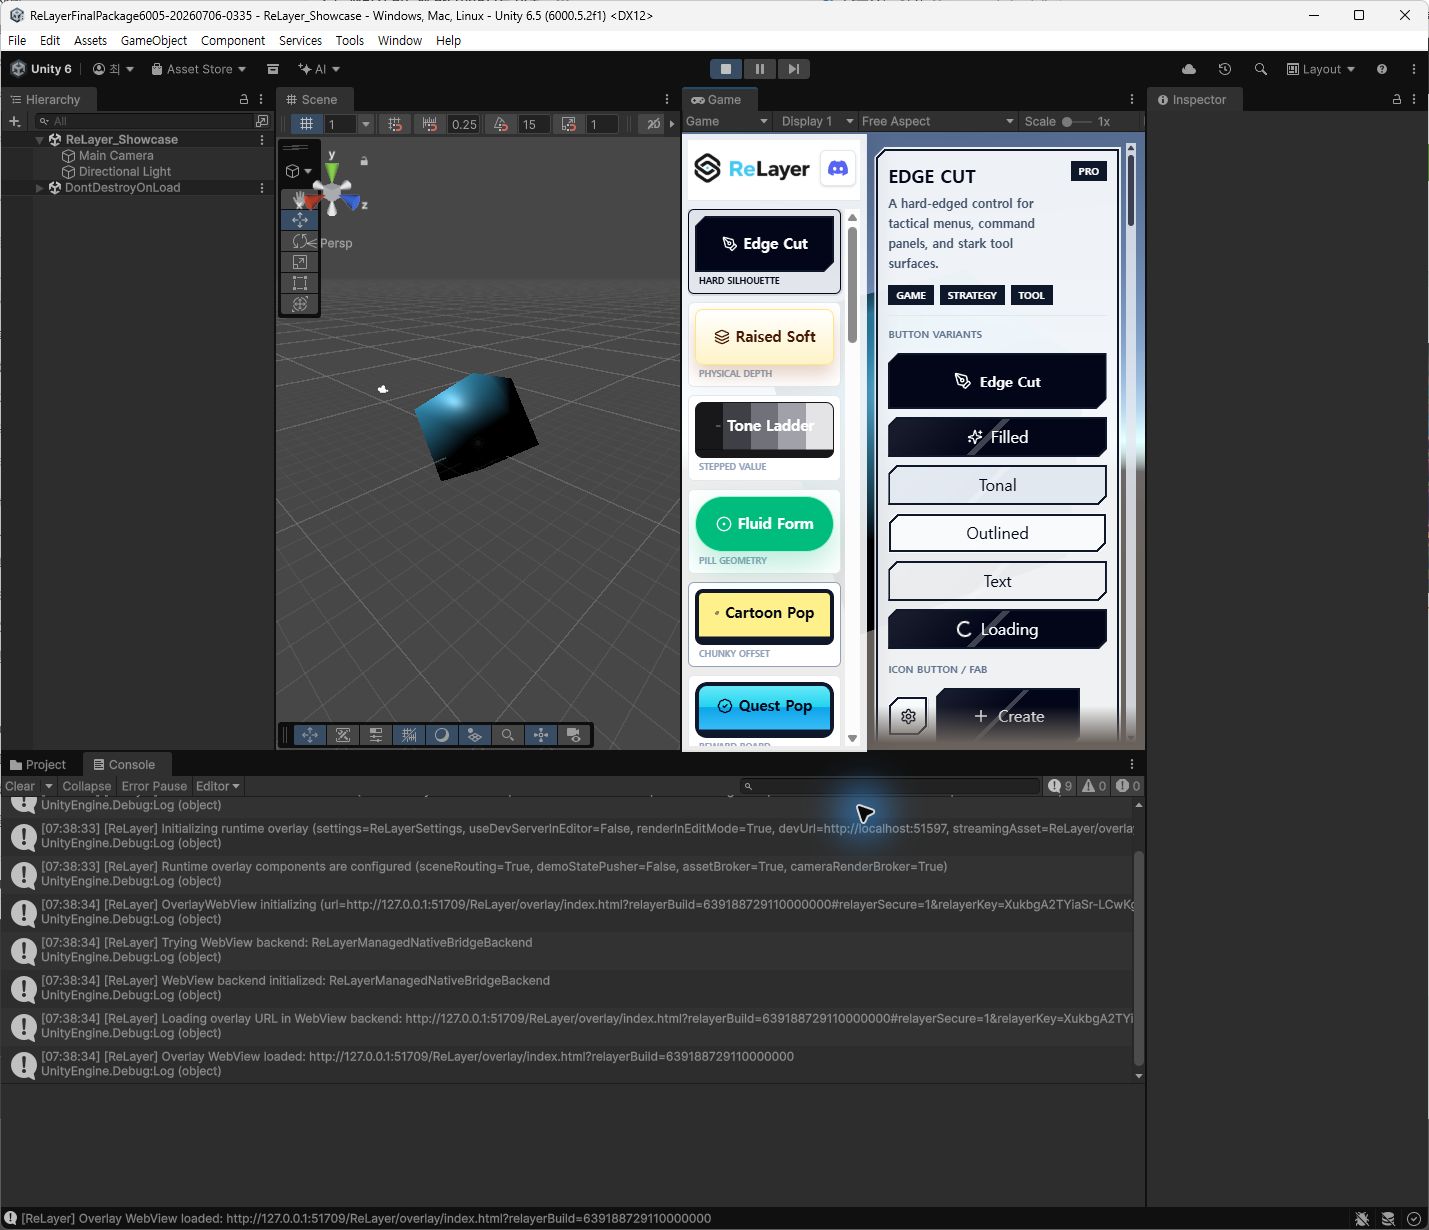The image size is (1429, 1230).
Task: Click the camera visibility overlay icon
Action: 574,735
